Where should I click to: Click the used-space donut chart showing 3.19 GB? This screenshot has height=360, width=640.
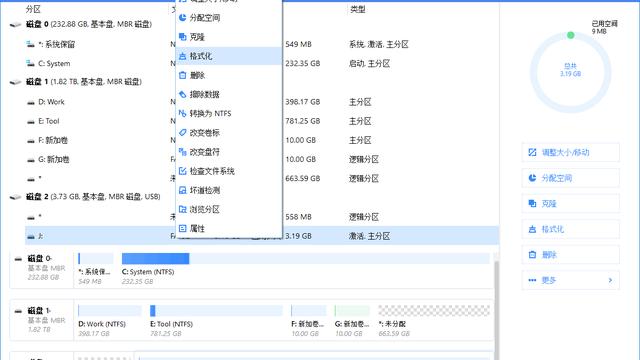pos(570,73)
